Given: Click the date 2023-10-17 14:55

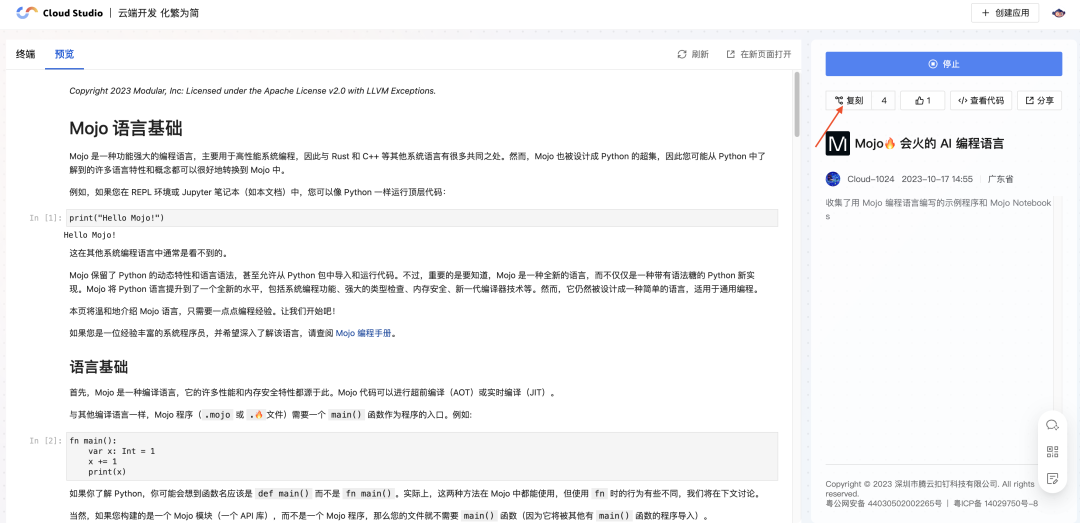Looking at the screenshot, I should coord(937,179).
